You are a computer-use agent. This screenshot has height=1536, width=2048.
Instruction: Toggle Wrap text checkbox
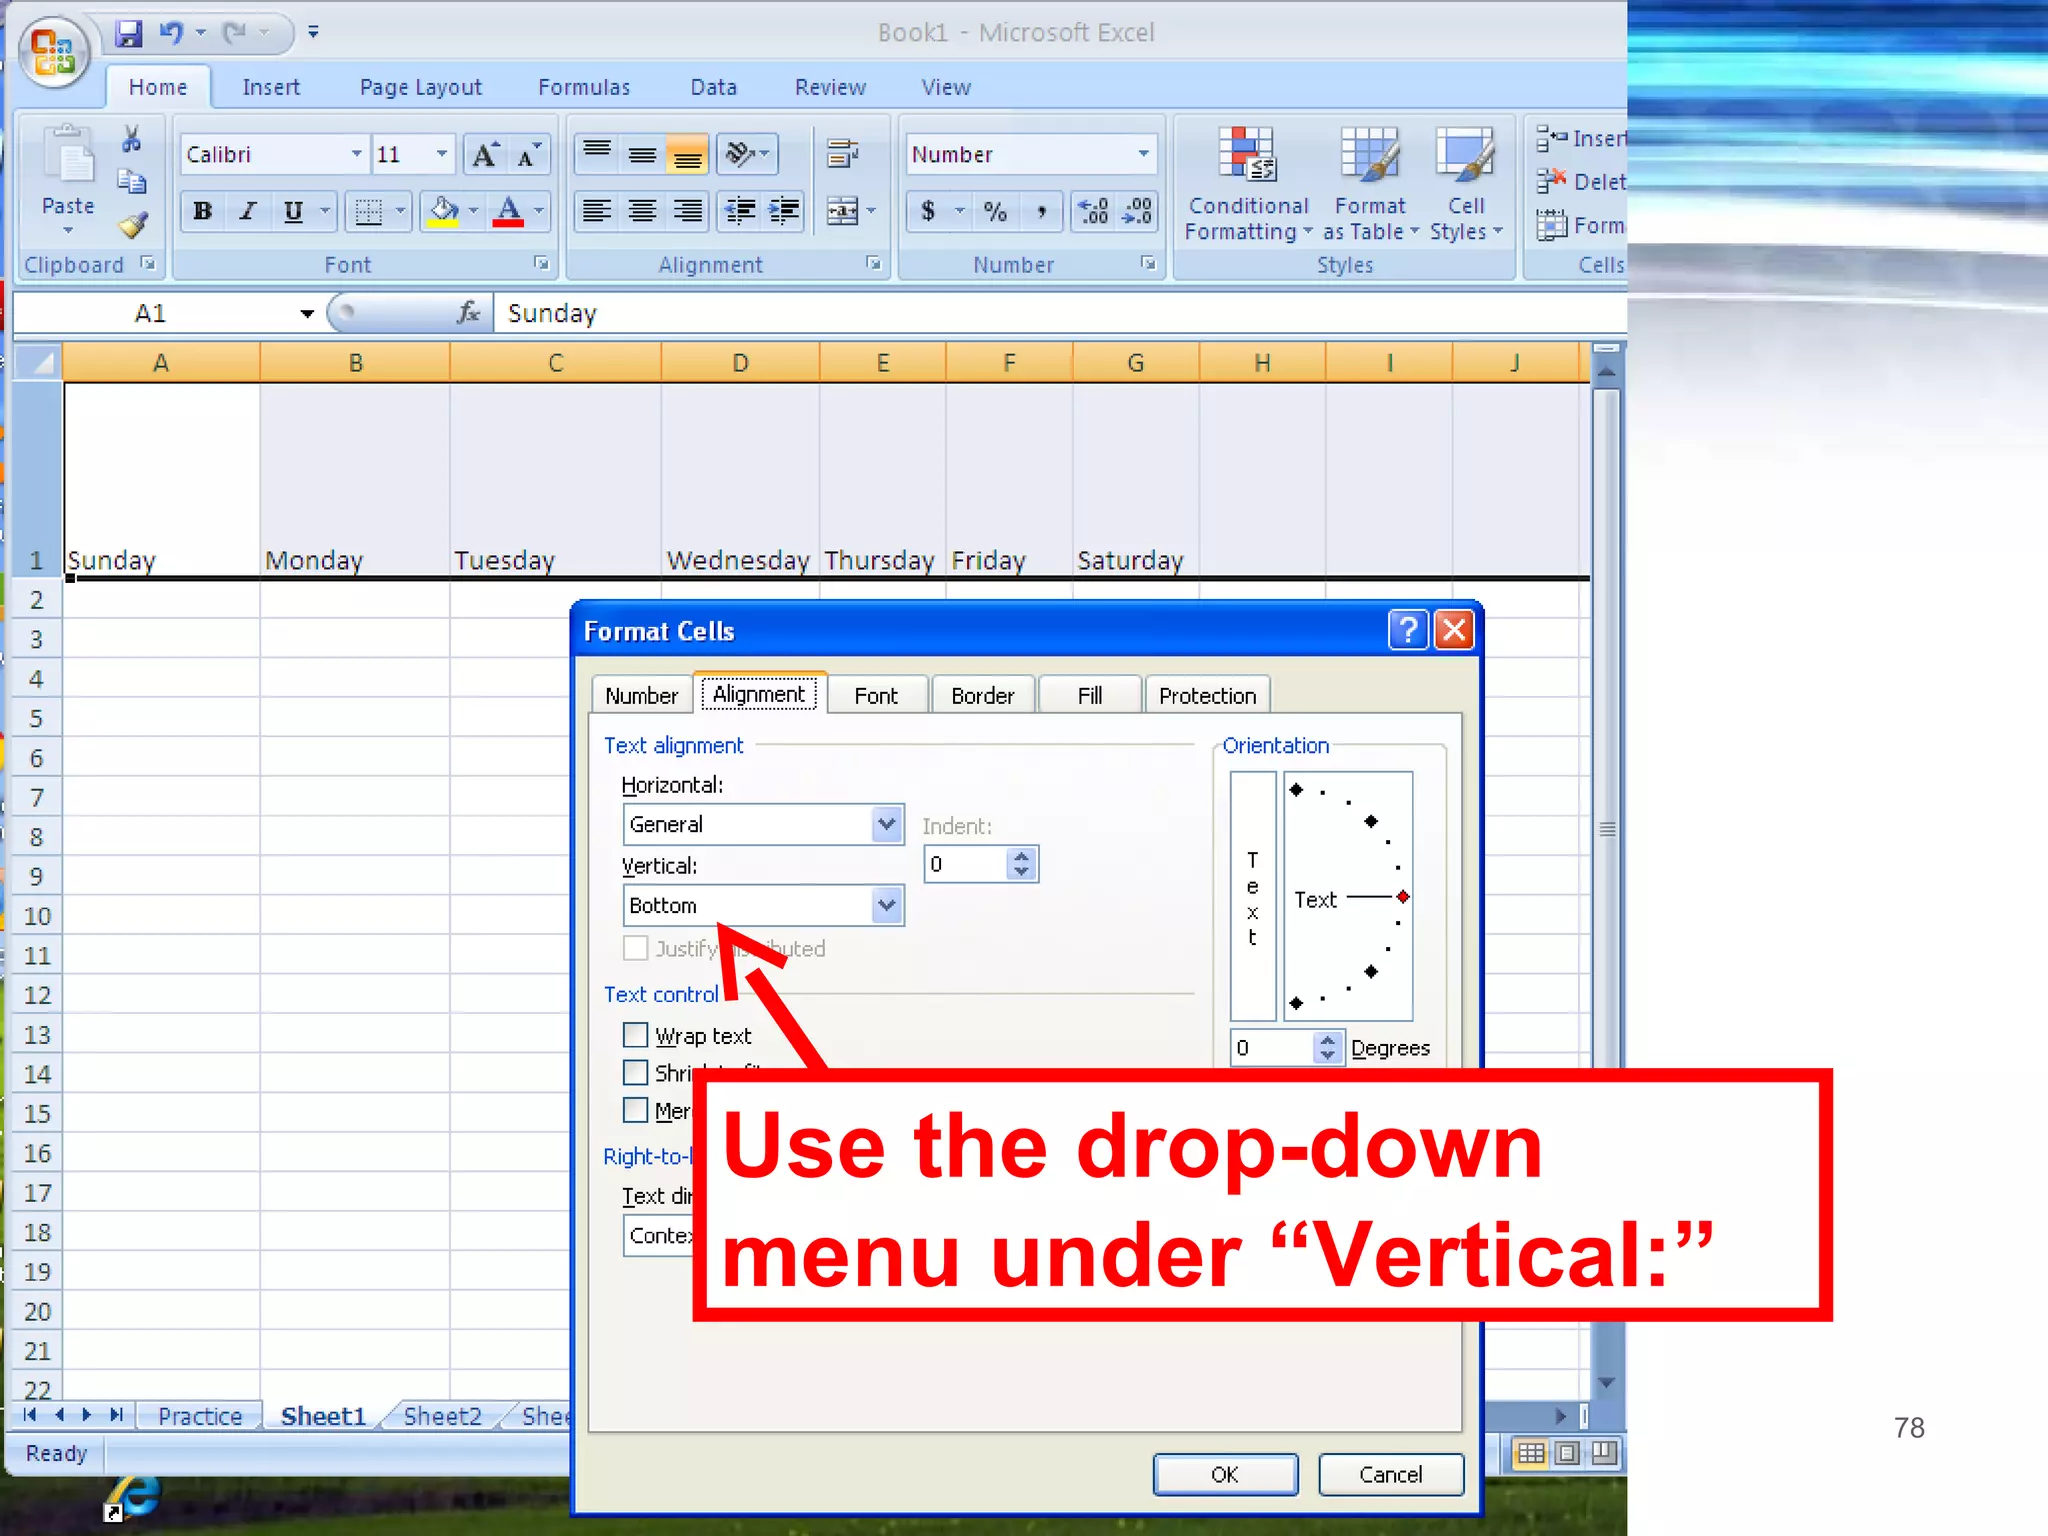635,1034
